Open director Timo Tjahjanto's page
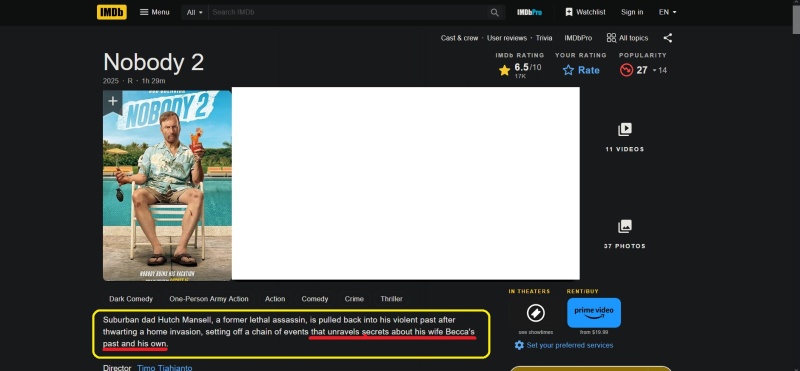The width and height of the screenshot is (800, 371). [x=165, y=367]
